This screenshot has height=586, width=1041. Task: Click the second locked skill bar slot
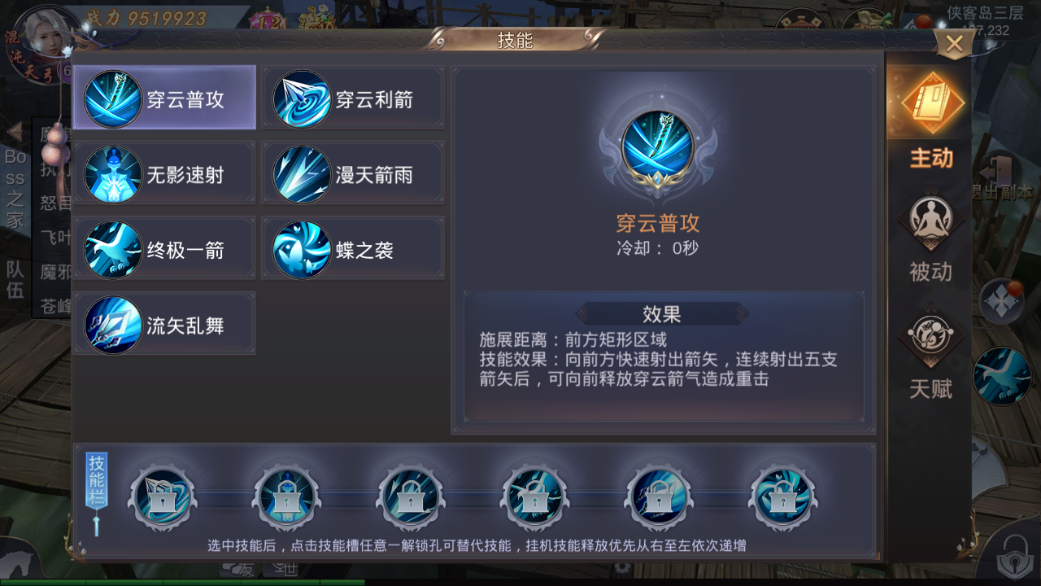point(287,496)
